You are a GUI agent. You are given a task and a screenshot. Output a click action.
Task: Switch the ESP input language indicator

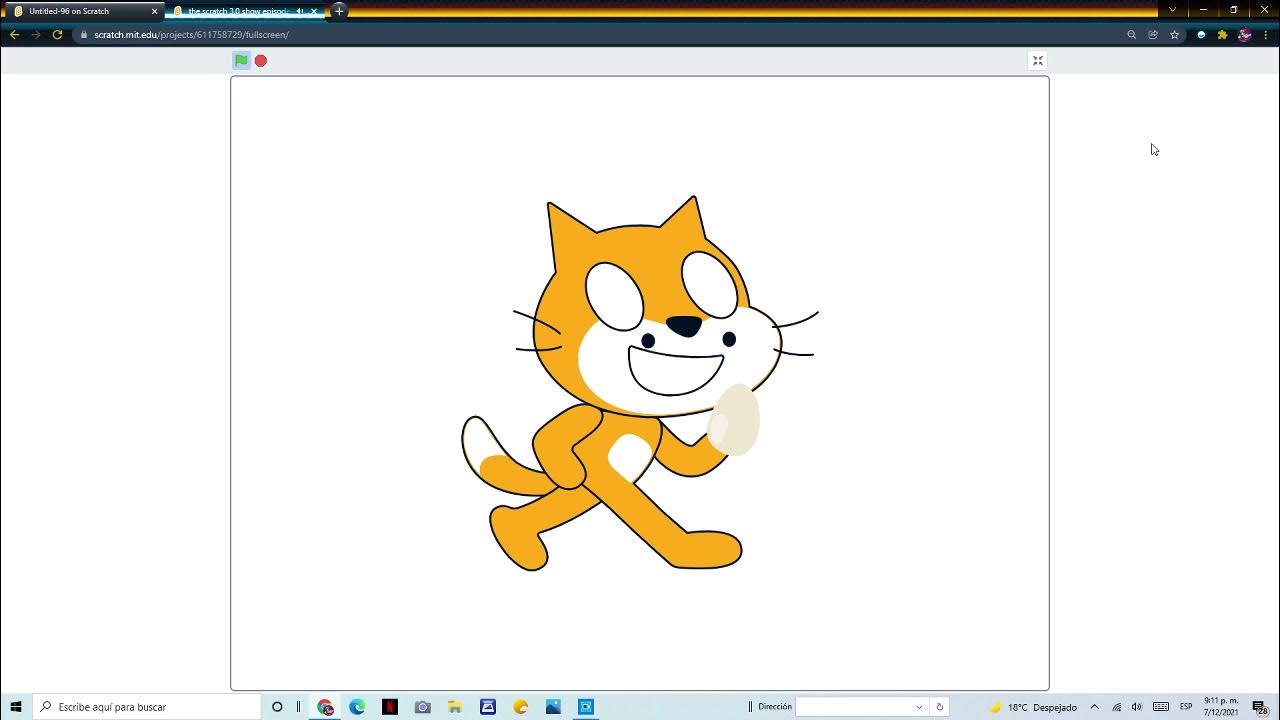pos(1186,707)
